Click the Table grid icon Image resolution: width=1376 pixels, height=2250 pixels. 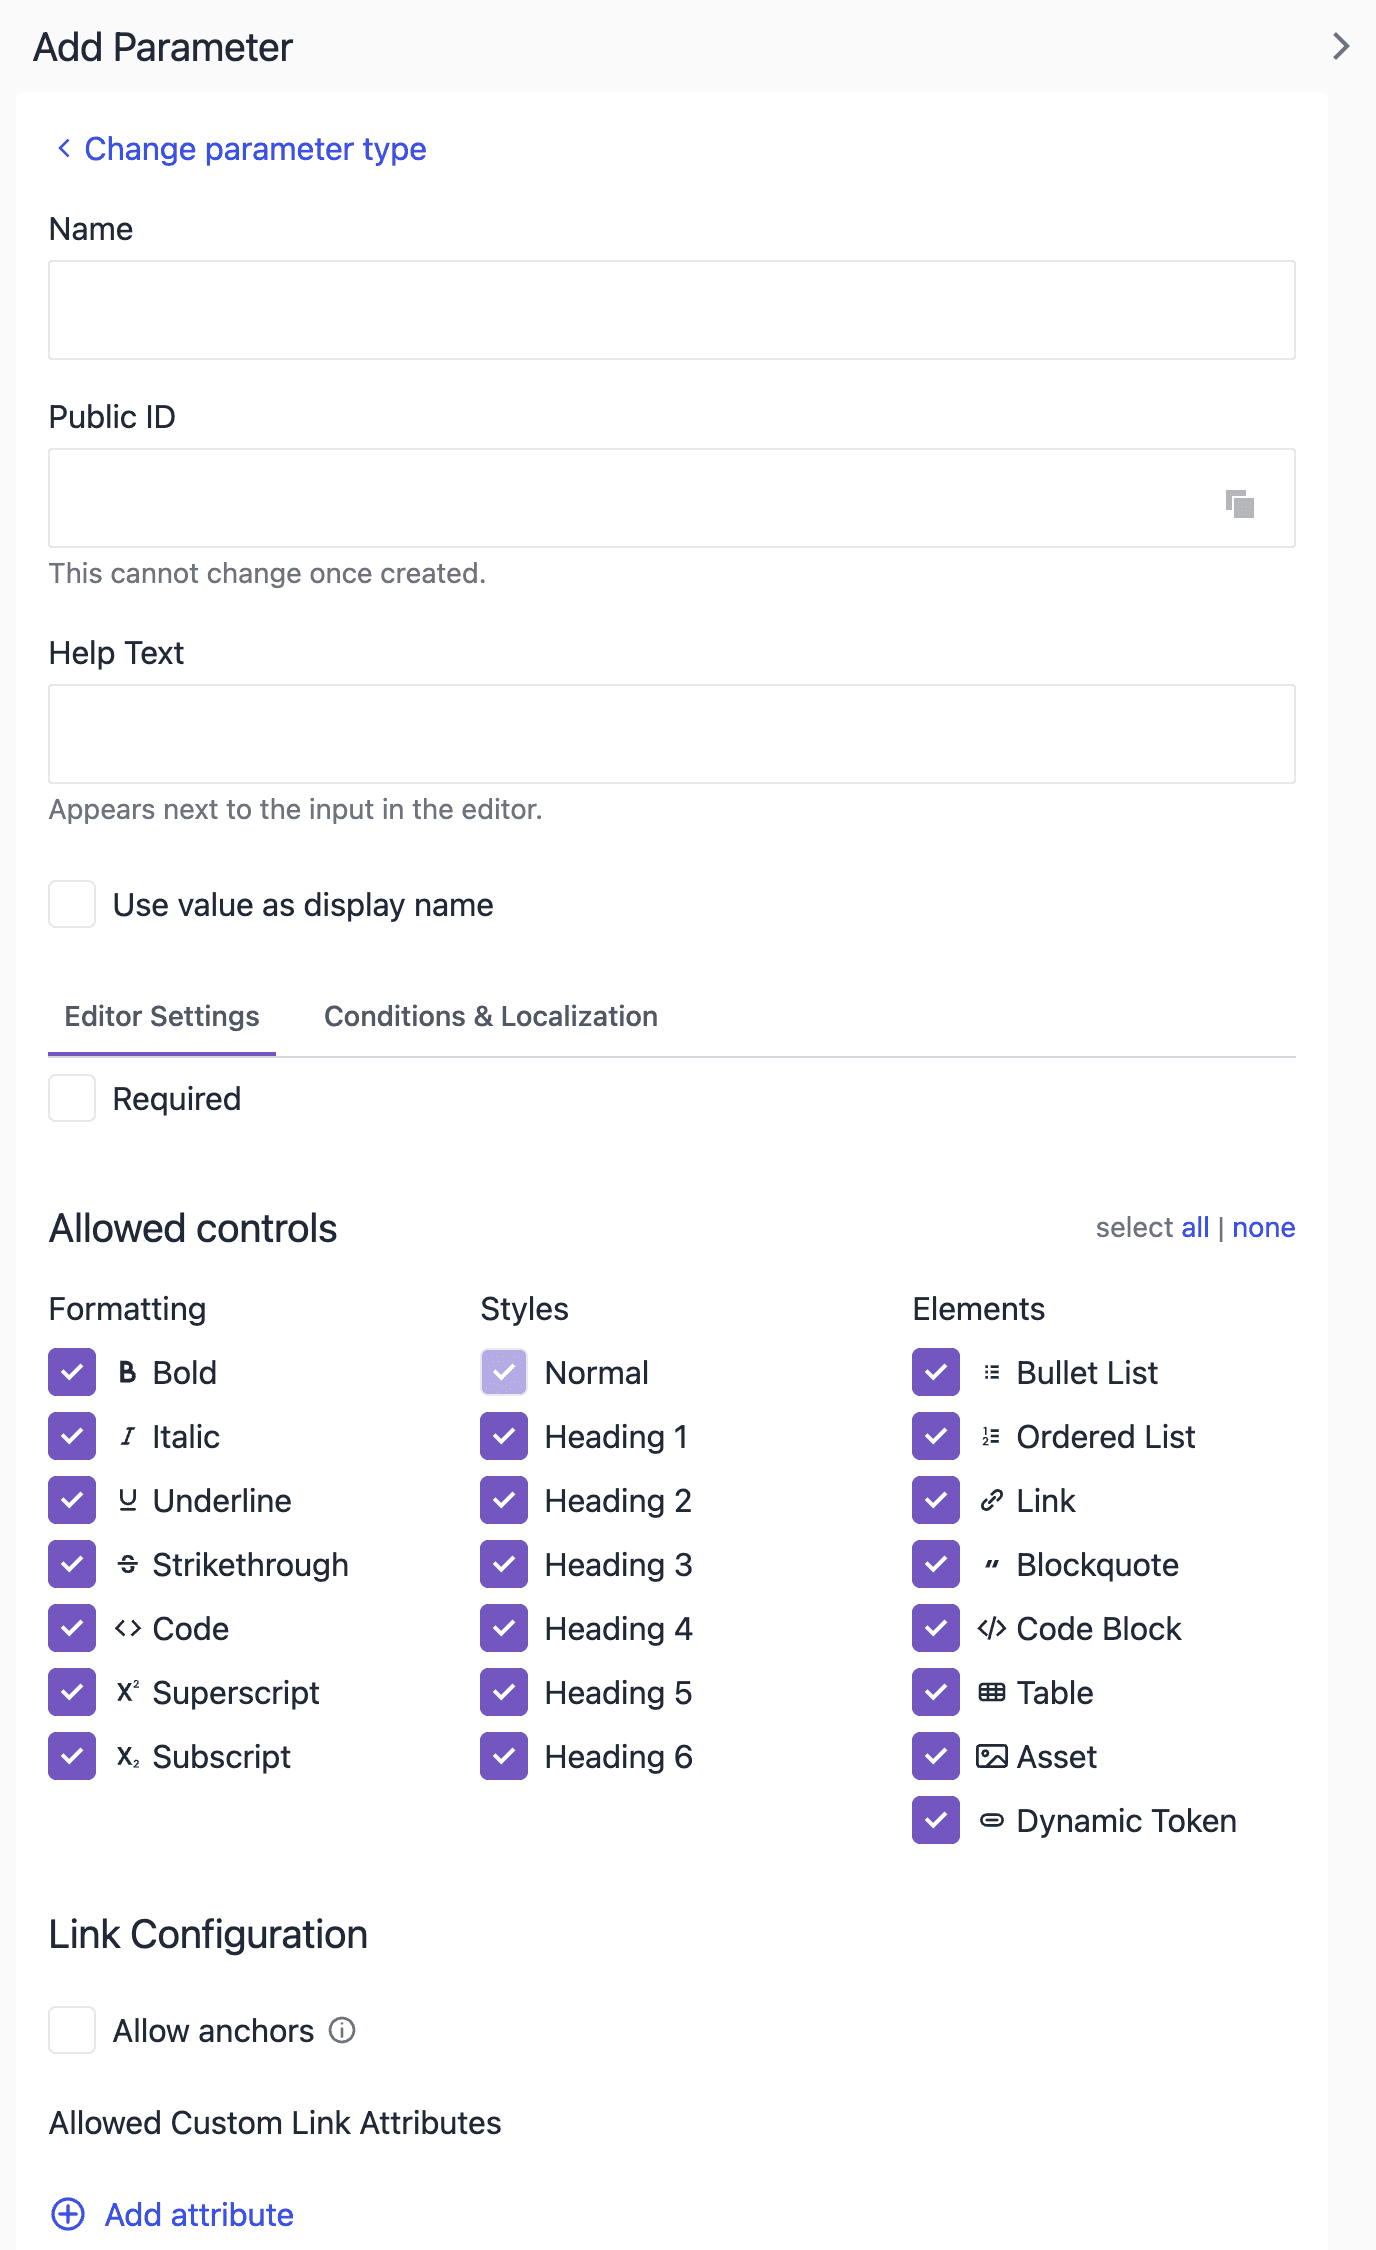pyautogui.click(x=991, y=1692)
